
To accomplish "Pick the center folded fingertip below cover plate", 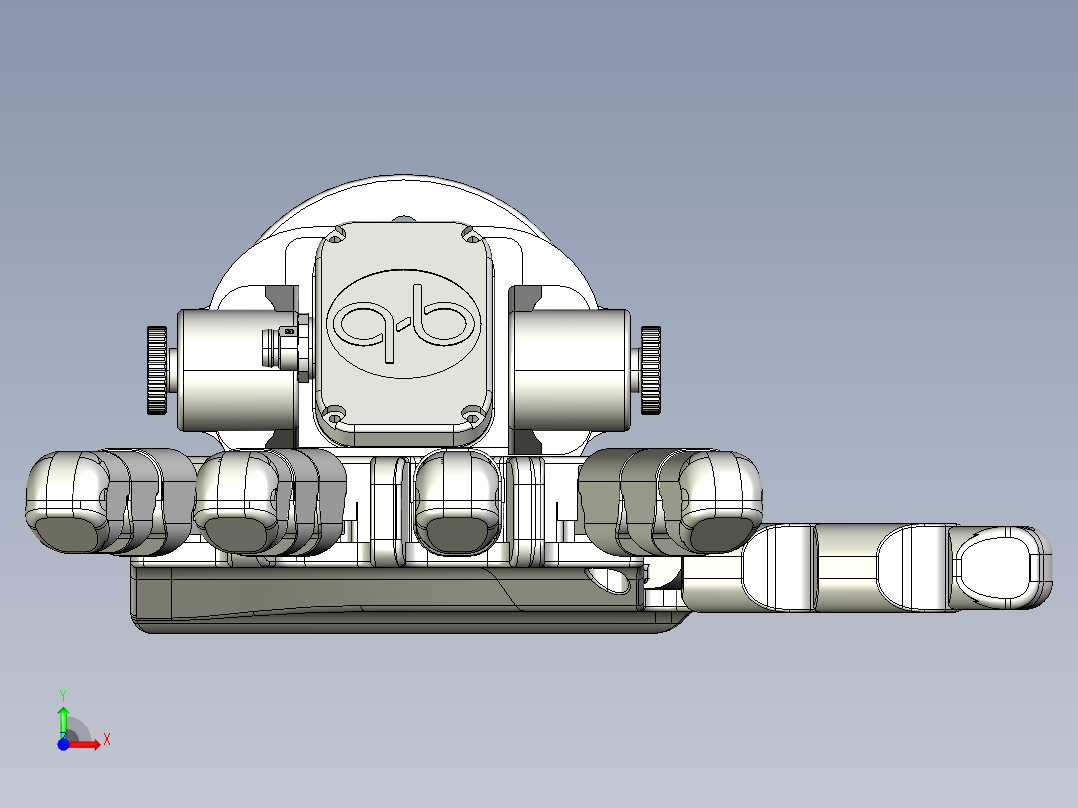I will (x=456, y=503).
